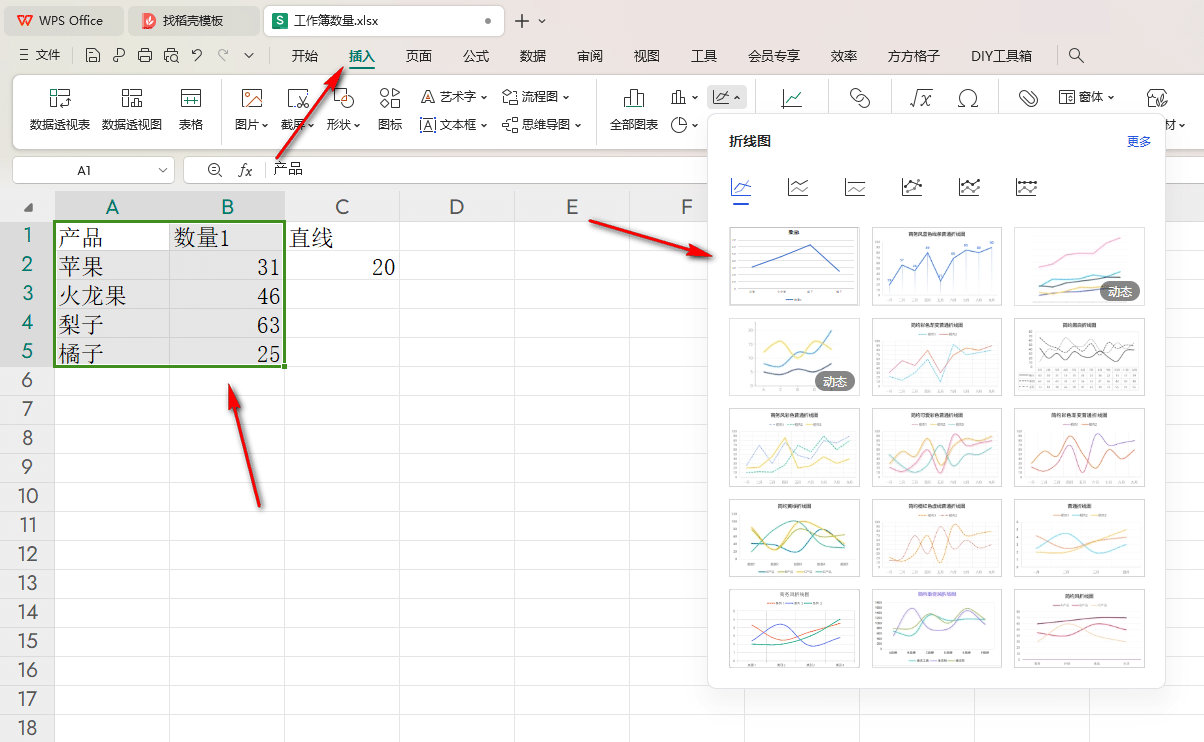
Task: Click the search magnifier icon after DIY工具箱
Action: tap(1076, 56)
